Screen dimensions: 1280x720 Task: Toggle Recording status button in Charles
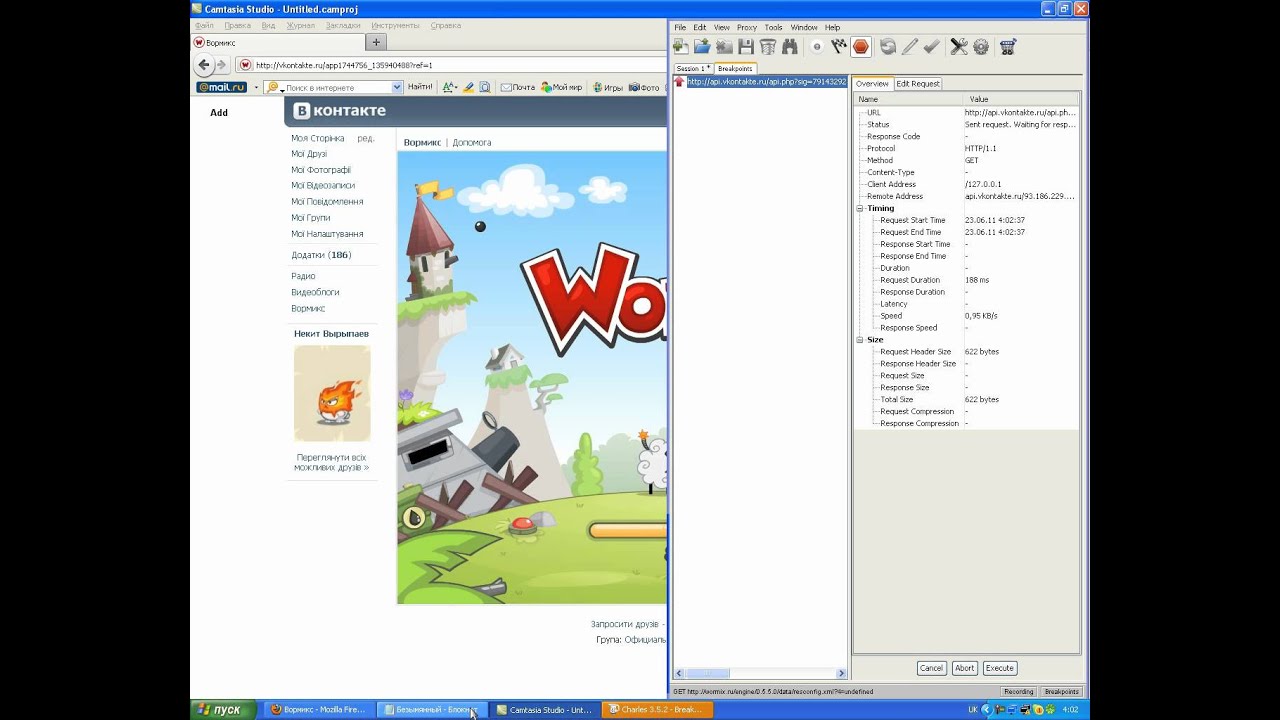[x=1018, y=691]
